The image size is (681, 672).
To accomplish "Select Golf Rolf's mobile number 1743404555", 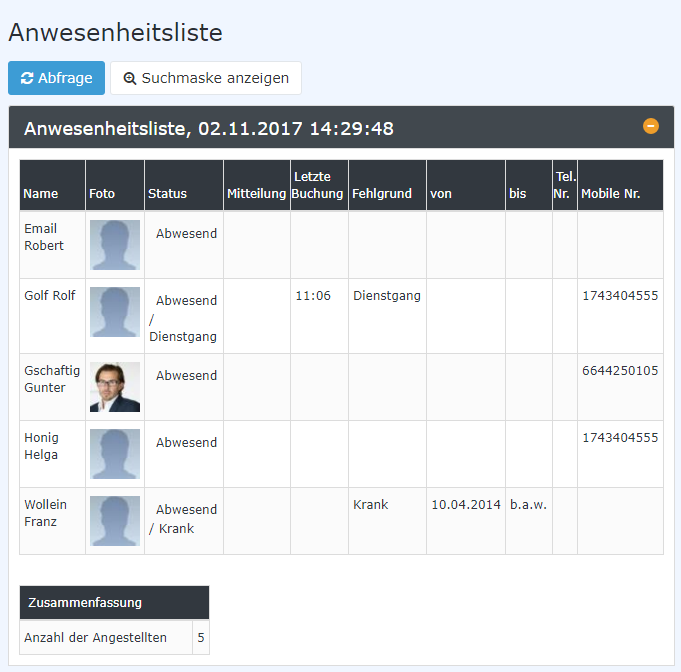I will point(620,296).
